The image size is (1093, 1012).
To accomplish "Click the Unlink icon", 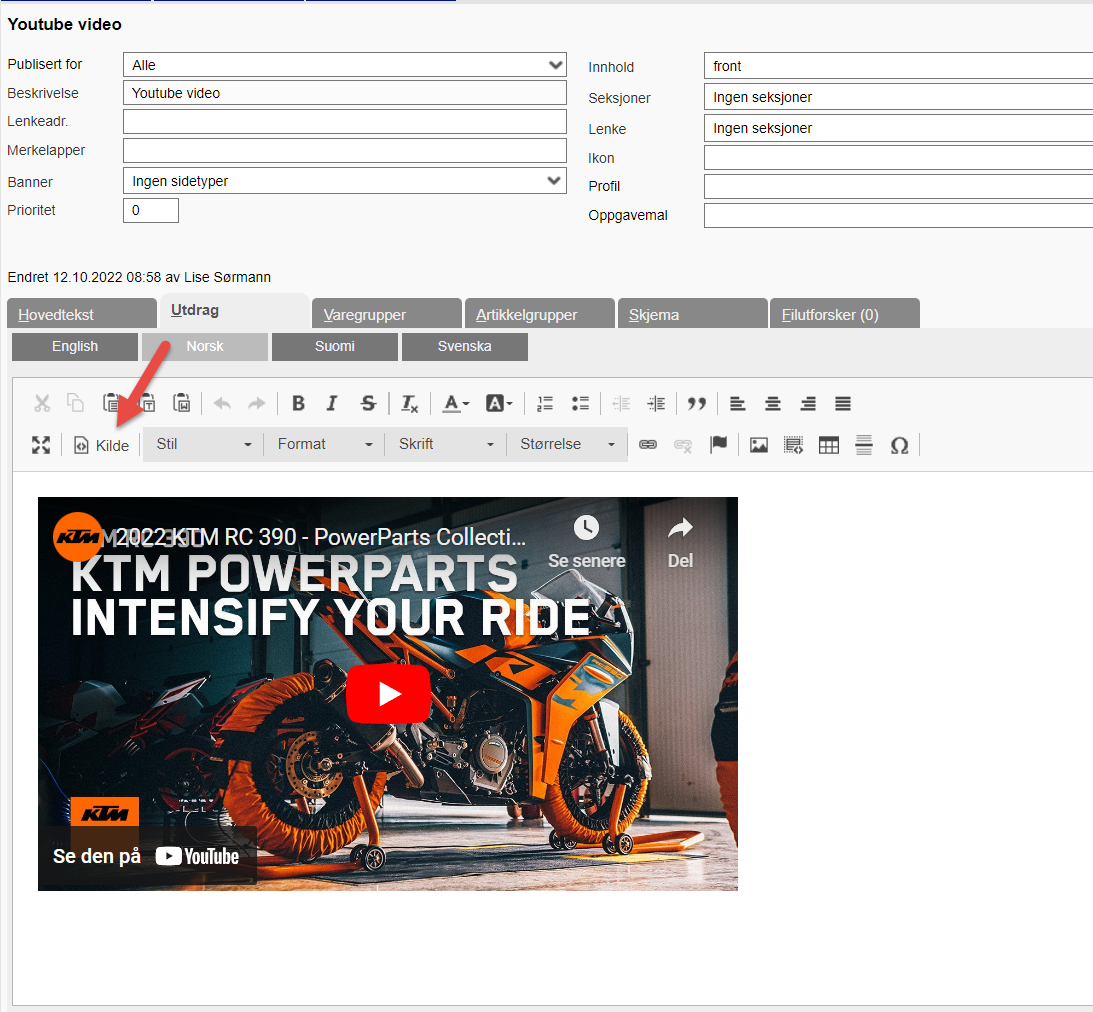I will [683, 445].
